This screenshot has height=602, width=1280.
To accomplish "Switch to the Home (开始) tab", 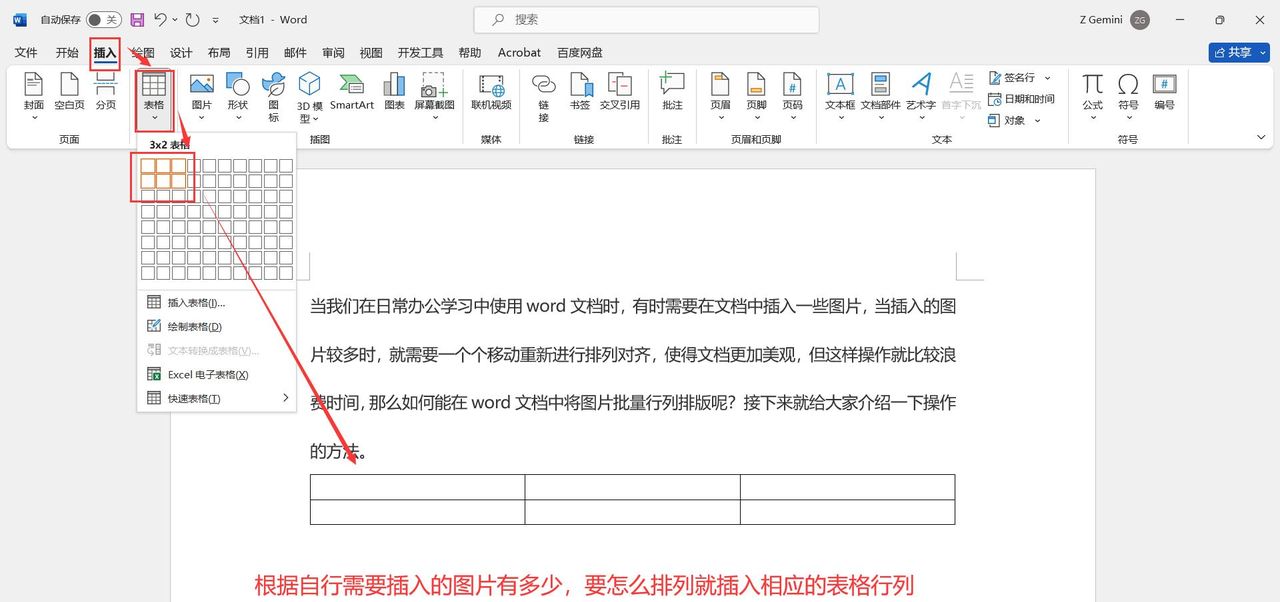I will click(67, 53).
